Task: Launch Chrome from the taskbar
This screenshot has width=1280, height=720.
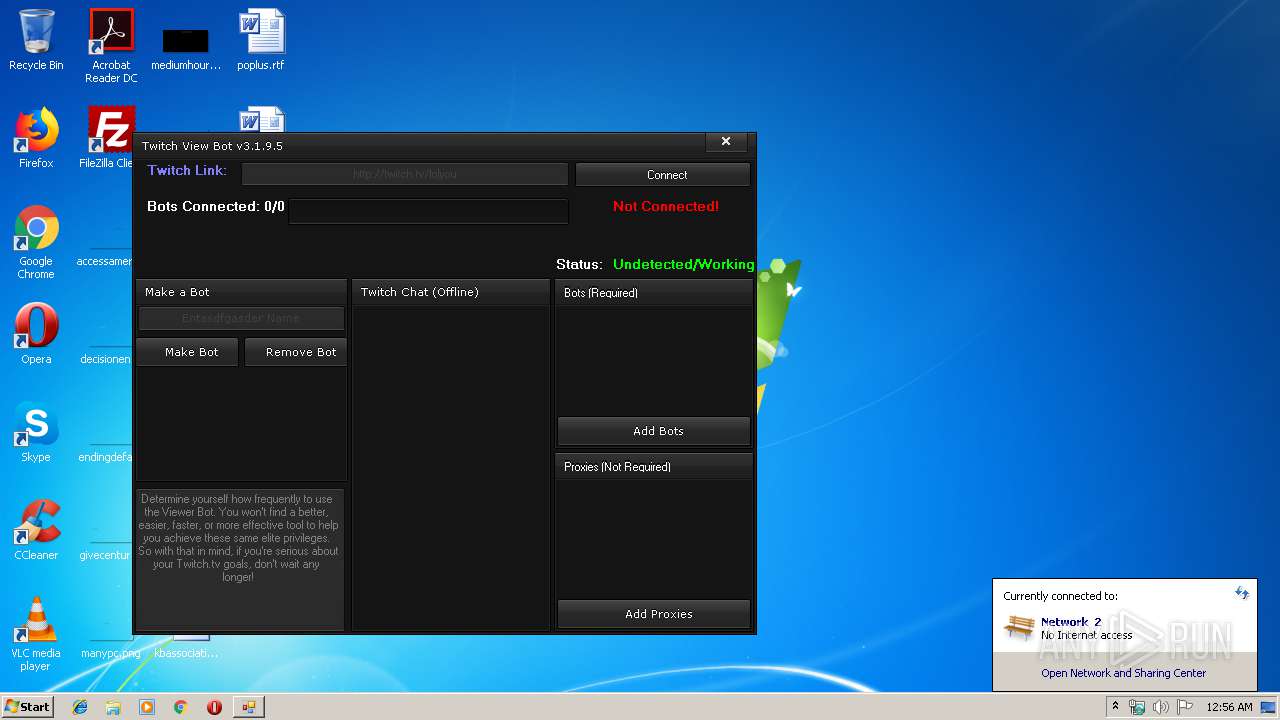Action: click(x=181, y=707)
